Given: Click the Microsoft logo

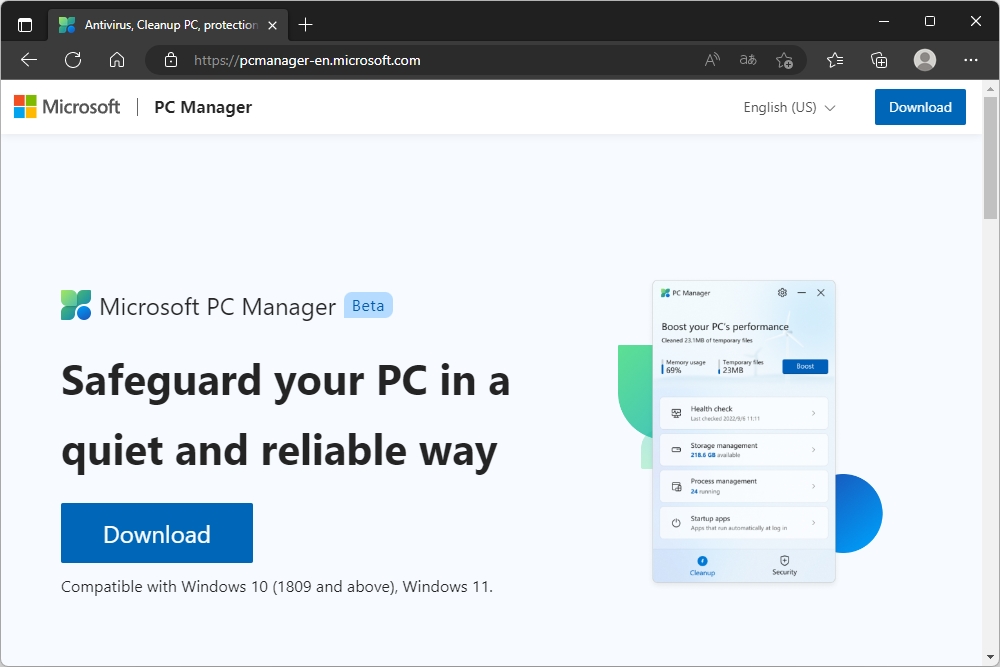Looking at the screenshot, I should click(x=25, y=106).
